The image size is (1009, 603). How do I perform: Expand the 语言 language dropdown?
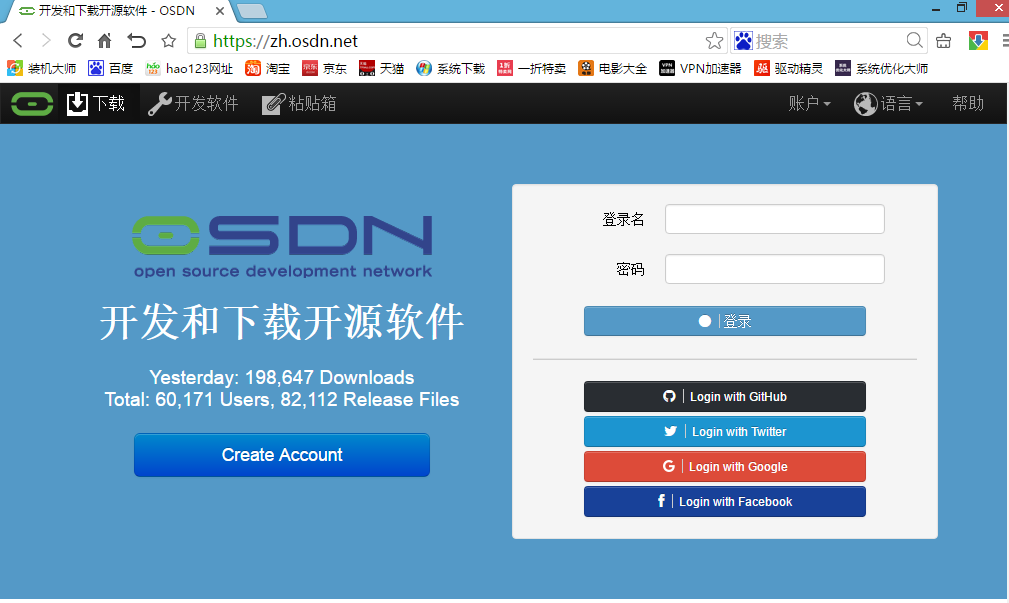point(888,104)
